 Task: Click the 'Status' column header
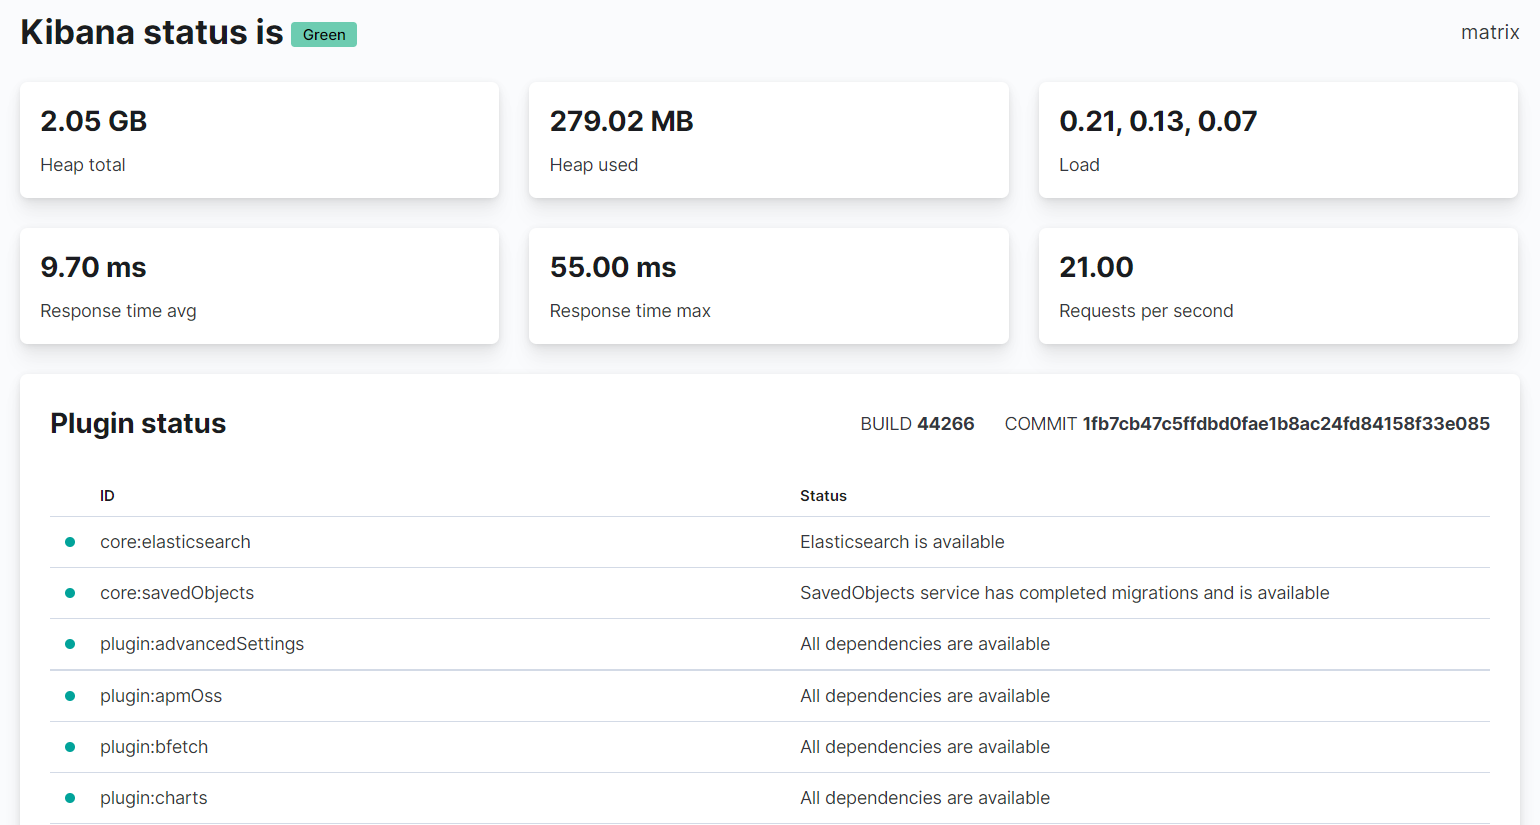[x=823, y=496]
